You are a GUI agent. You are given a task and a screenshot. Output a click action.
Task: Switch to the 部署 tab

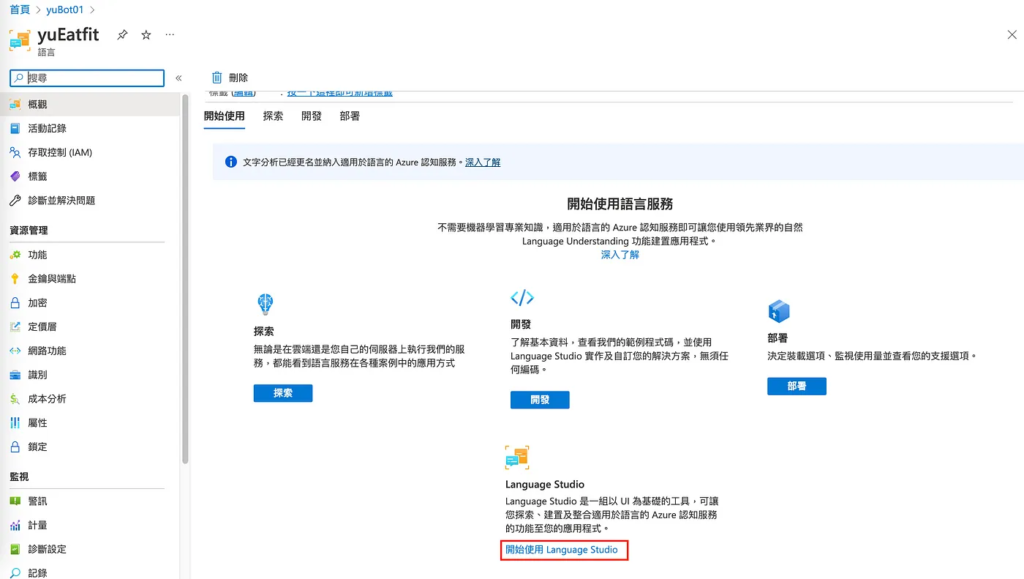coord(350,116)
